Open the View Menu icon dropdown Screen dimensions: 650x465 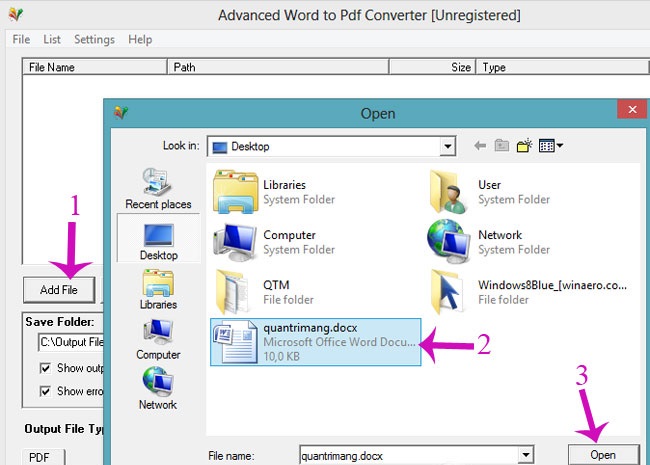(551, 146)
